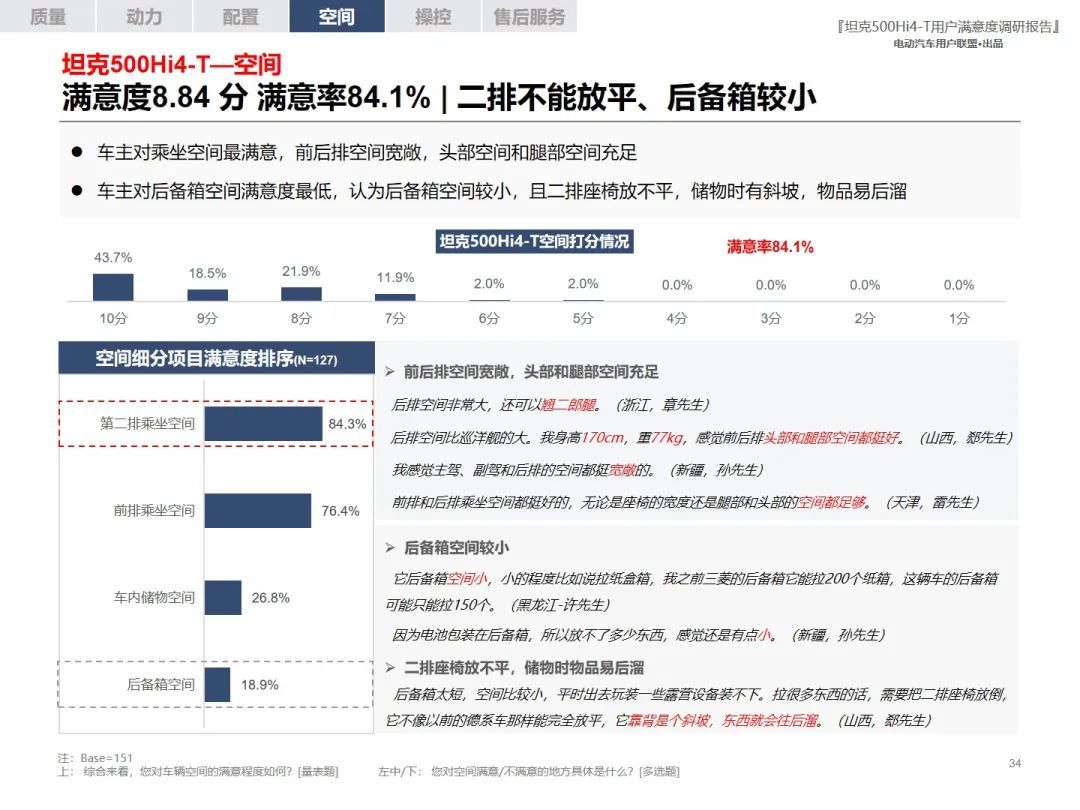Click the chart title 坦克500Hi4-T空间打分情况
The image size is (1080, 810).
point(534,241)
